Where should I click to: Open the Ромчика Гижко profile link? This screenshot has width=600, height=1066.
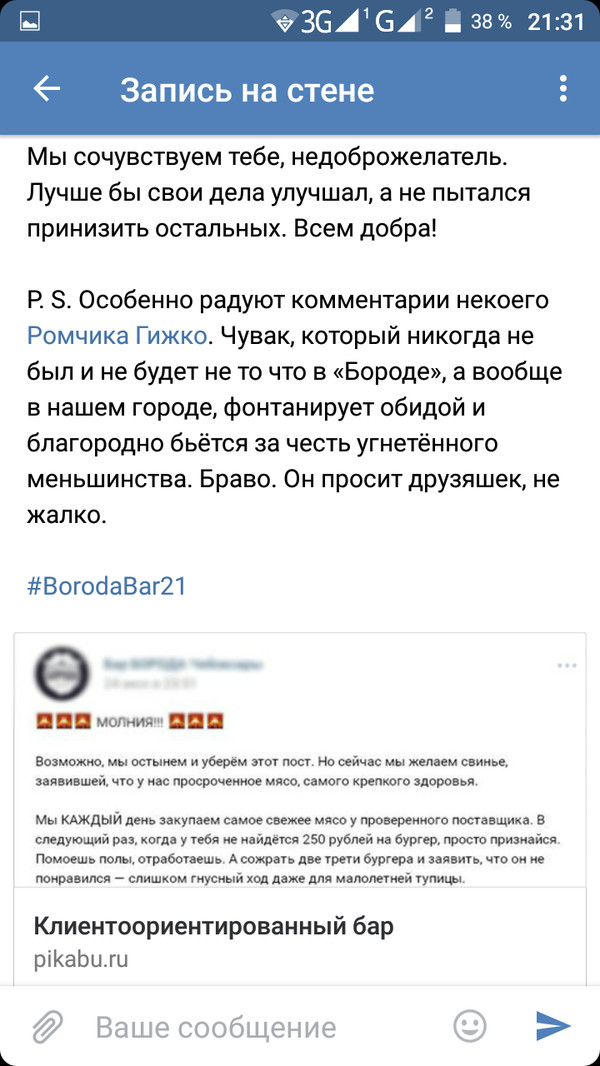[x=117, y=334]
